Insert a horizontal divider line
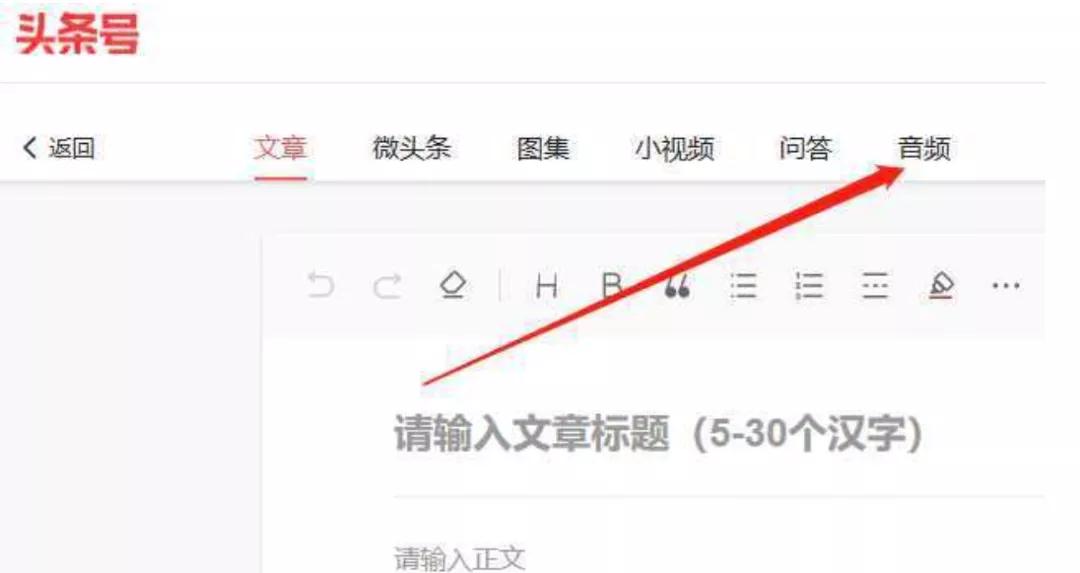1080x573 pixels. coord(875,285)
